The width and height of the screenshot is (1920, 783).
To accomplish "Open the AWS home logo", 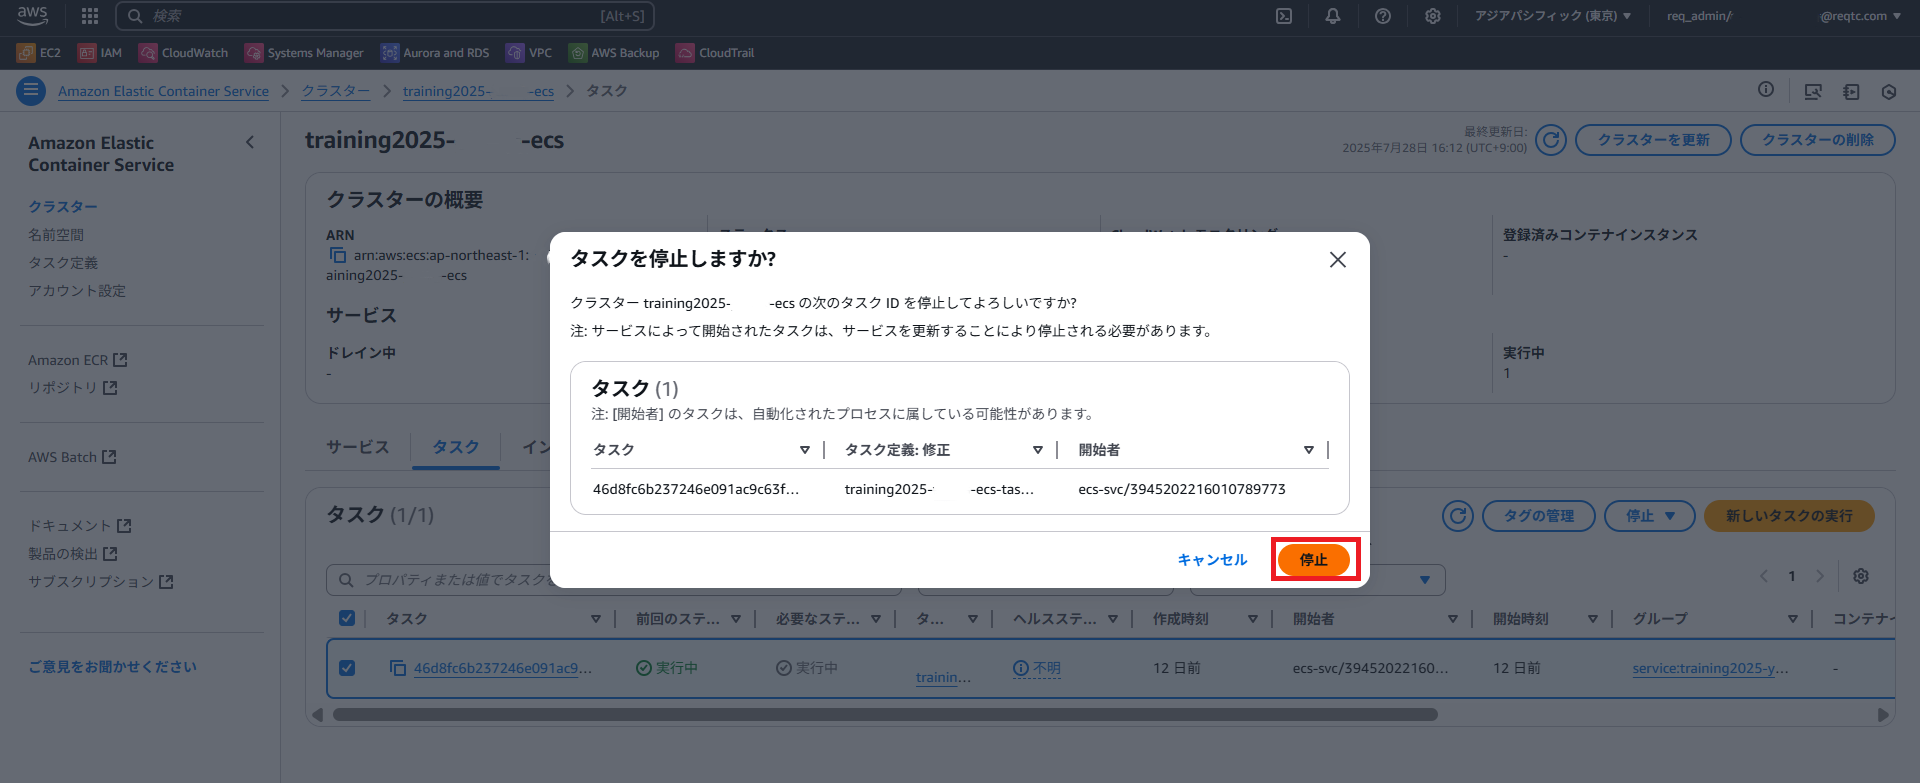I will coord(32,15).
